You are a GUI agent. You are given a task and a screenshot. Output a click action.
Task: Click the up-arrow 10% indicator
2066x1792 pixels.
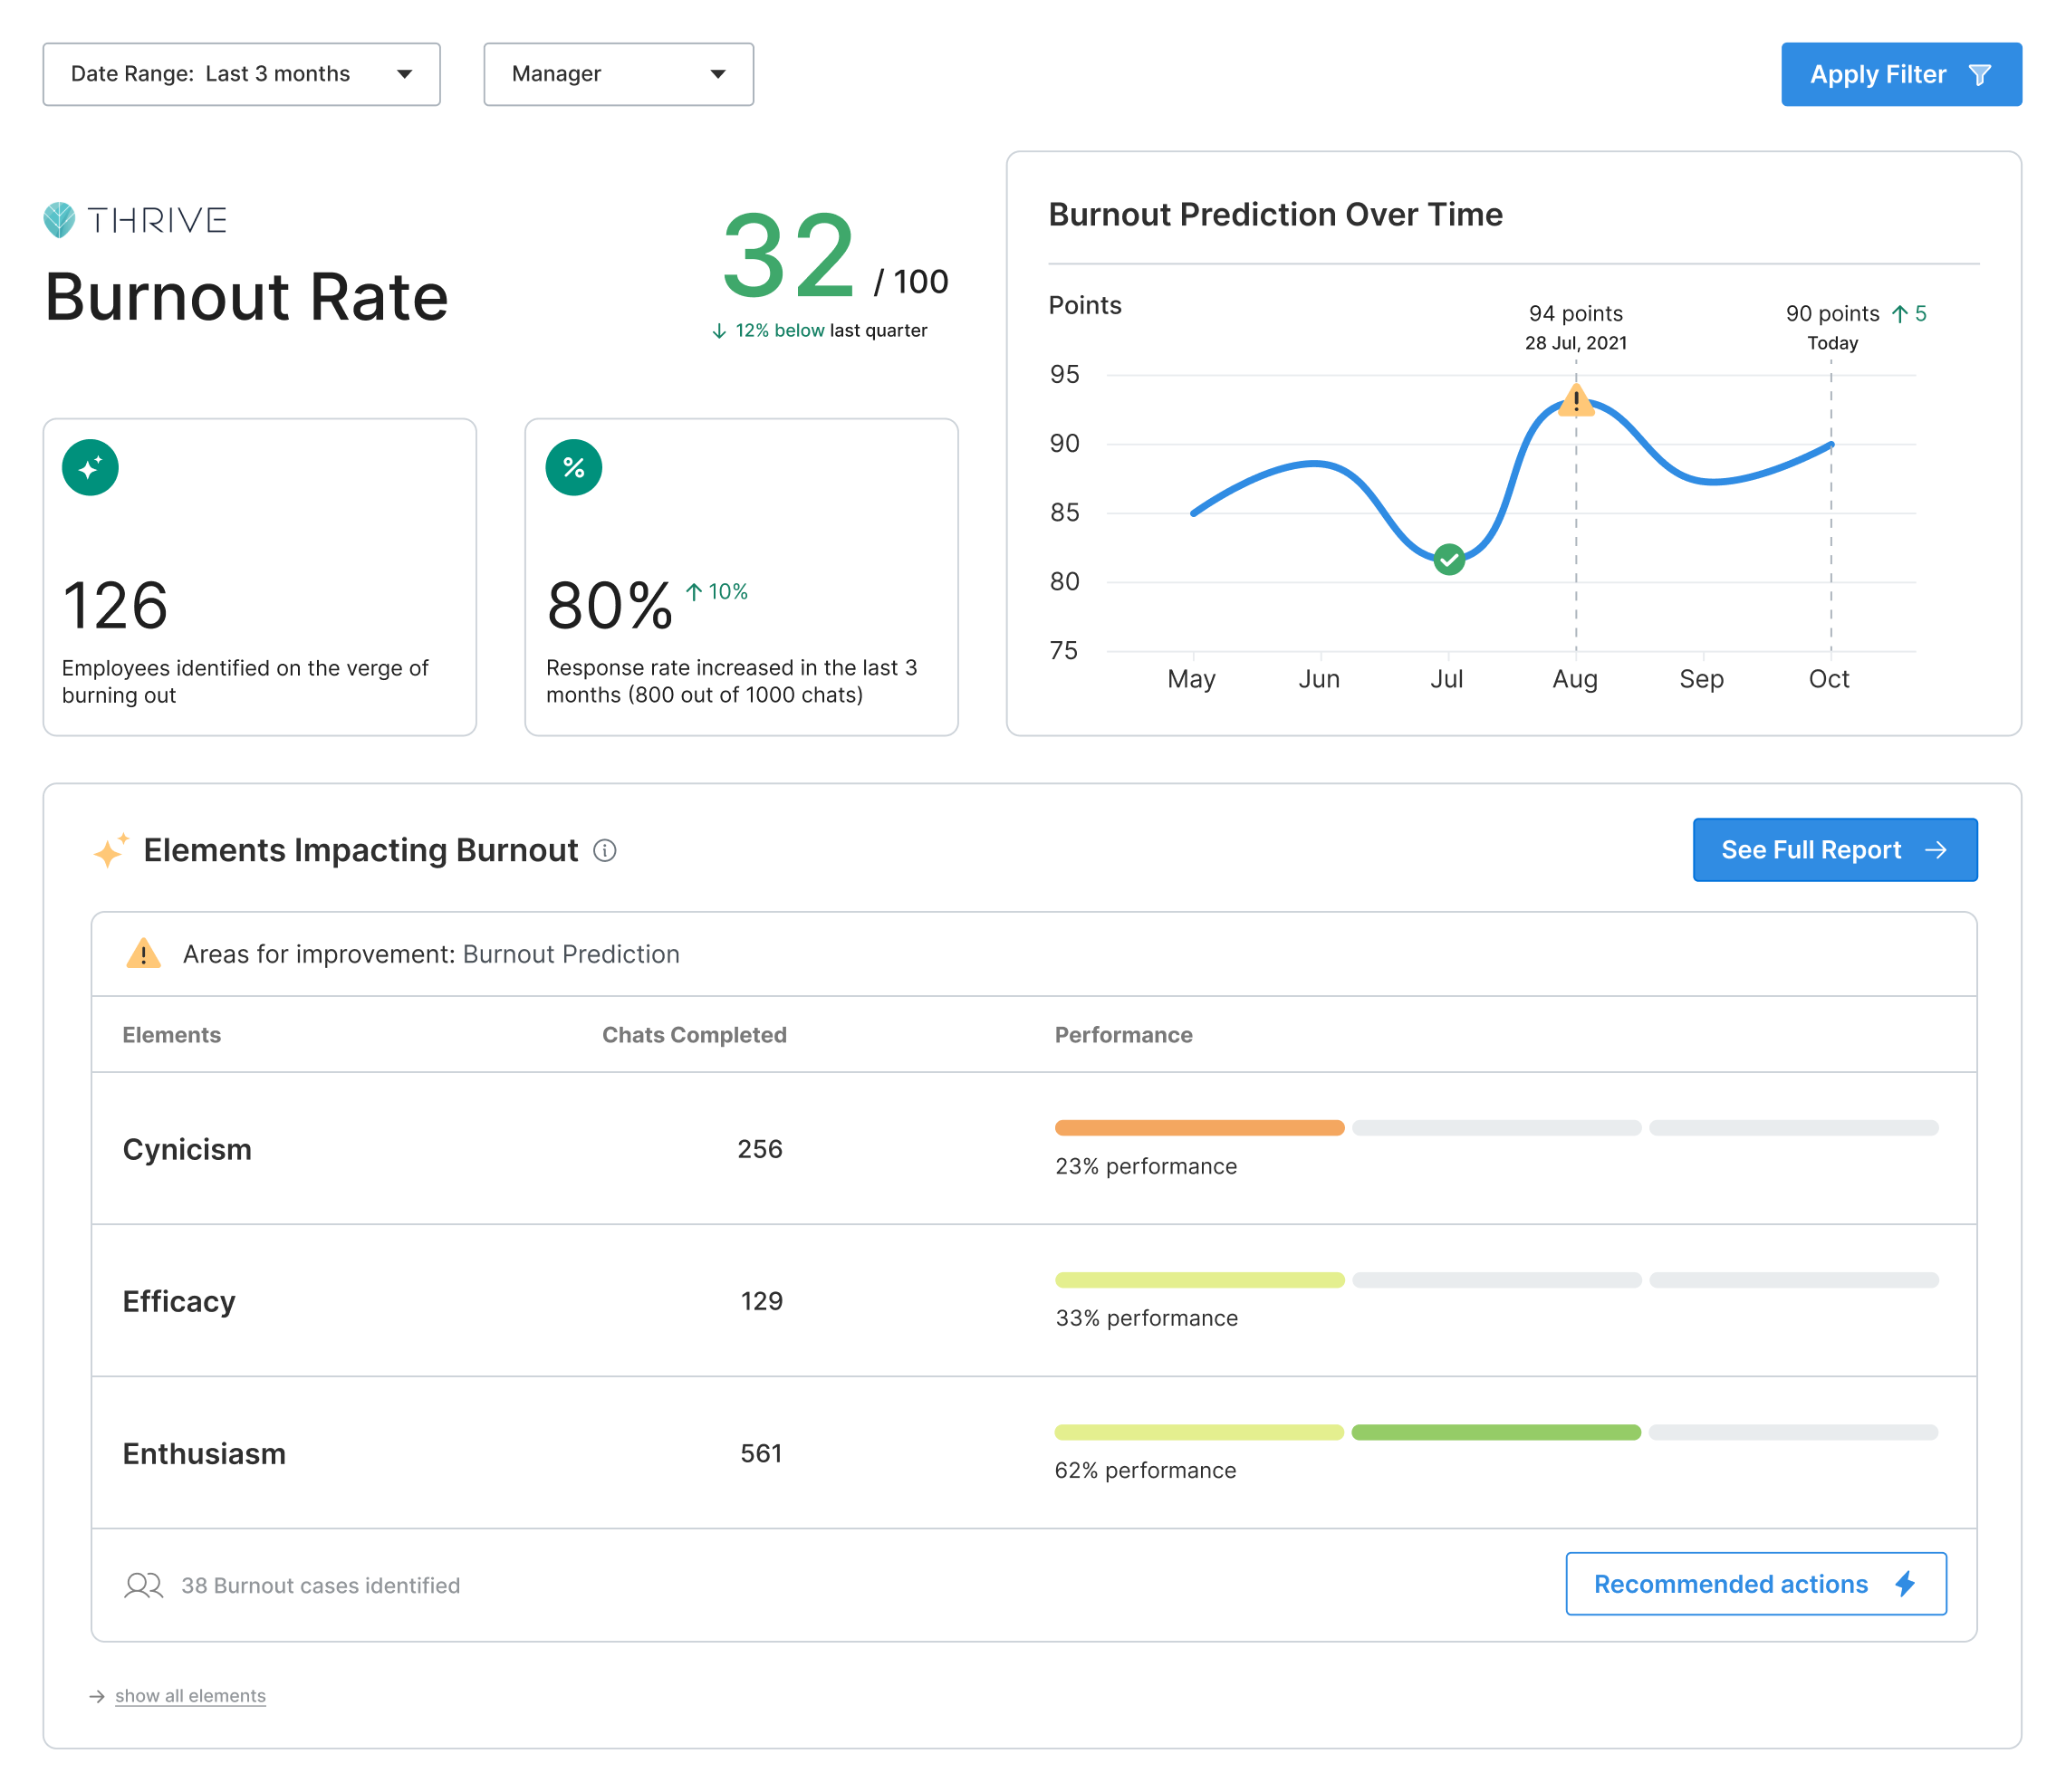tap(716, 592)
